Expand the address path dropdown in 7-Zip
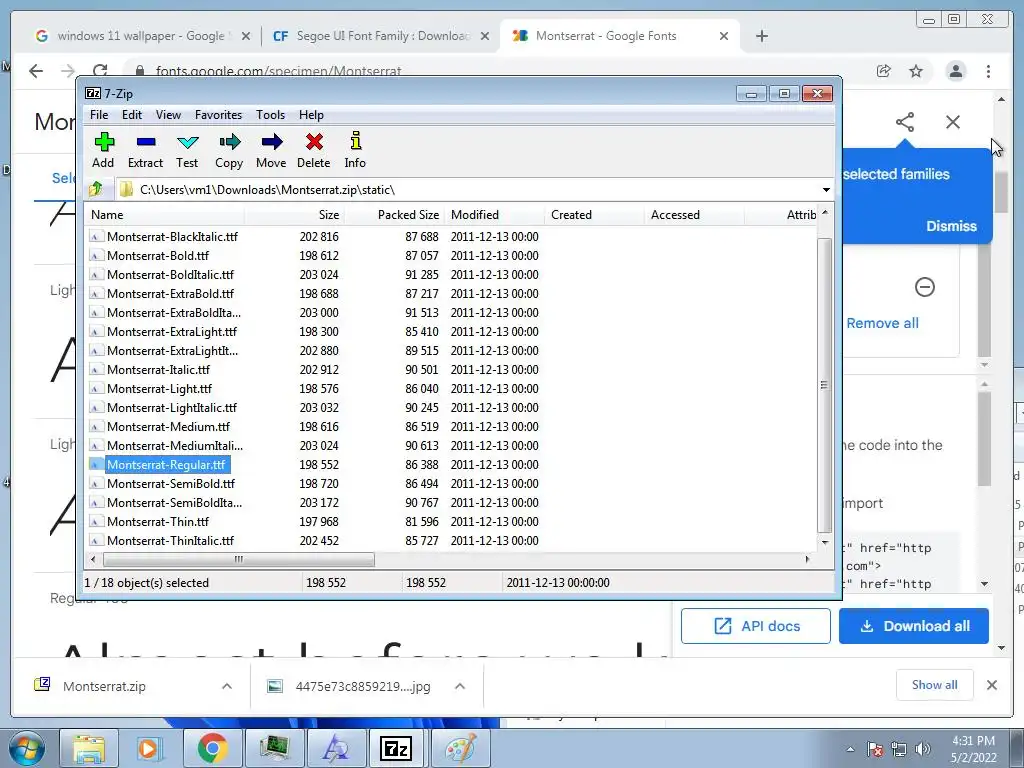Viewport: 1024px width, 768px height. 826,190
